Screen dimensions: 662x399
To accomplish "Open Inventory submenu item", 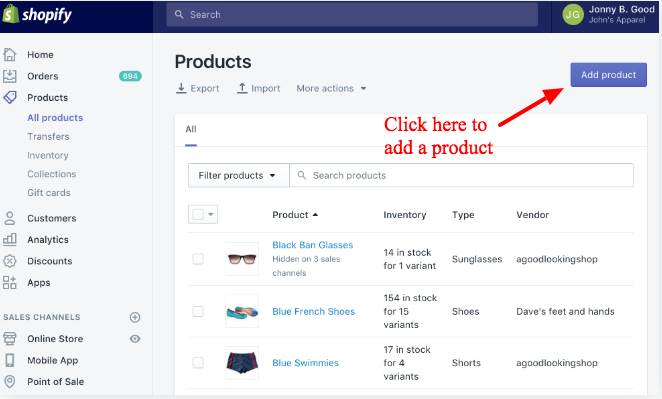I will [48, 155].
